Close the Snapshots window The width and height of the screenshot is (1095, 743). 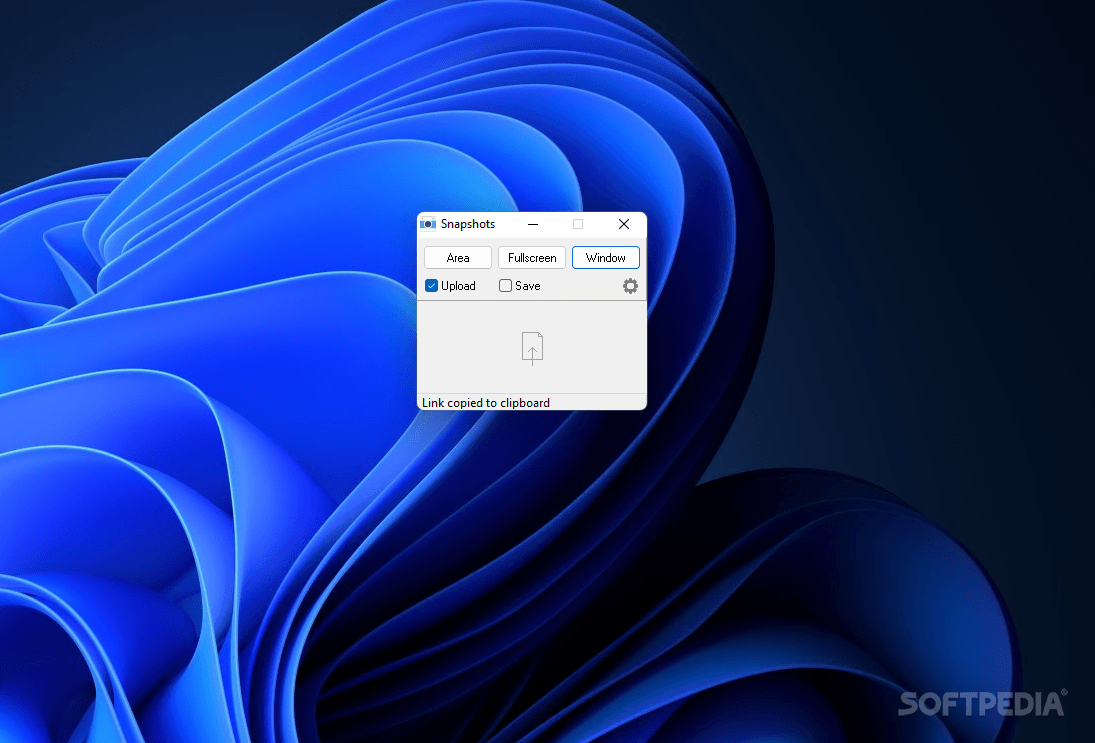(x=624, y=224)
